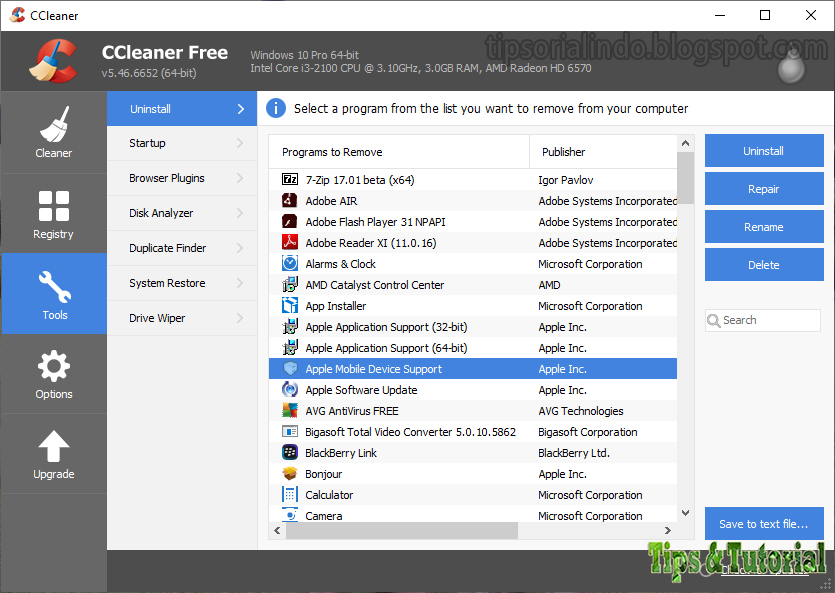Click the Uninstall tab chevron arrow
Viewport: 835px width, 593px height.
pyautogui.click(x=240, y=109)
